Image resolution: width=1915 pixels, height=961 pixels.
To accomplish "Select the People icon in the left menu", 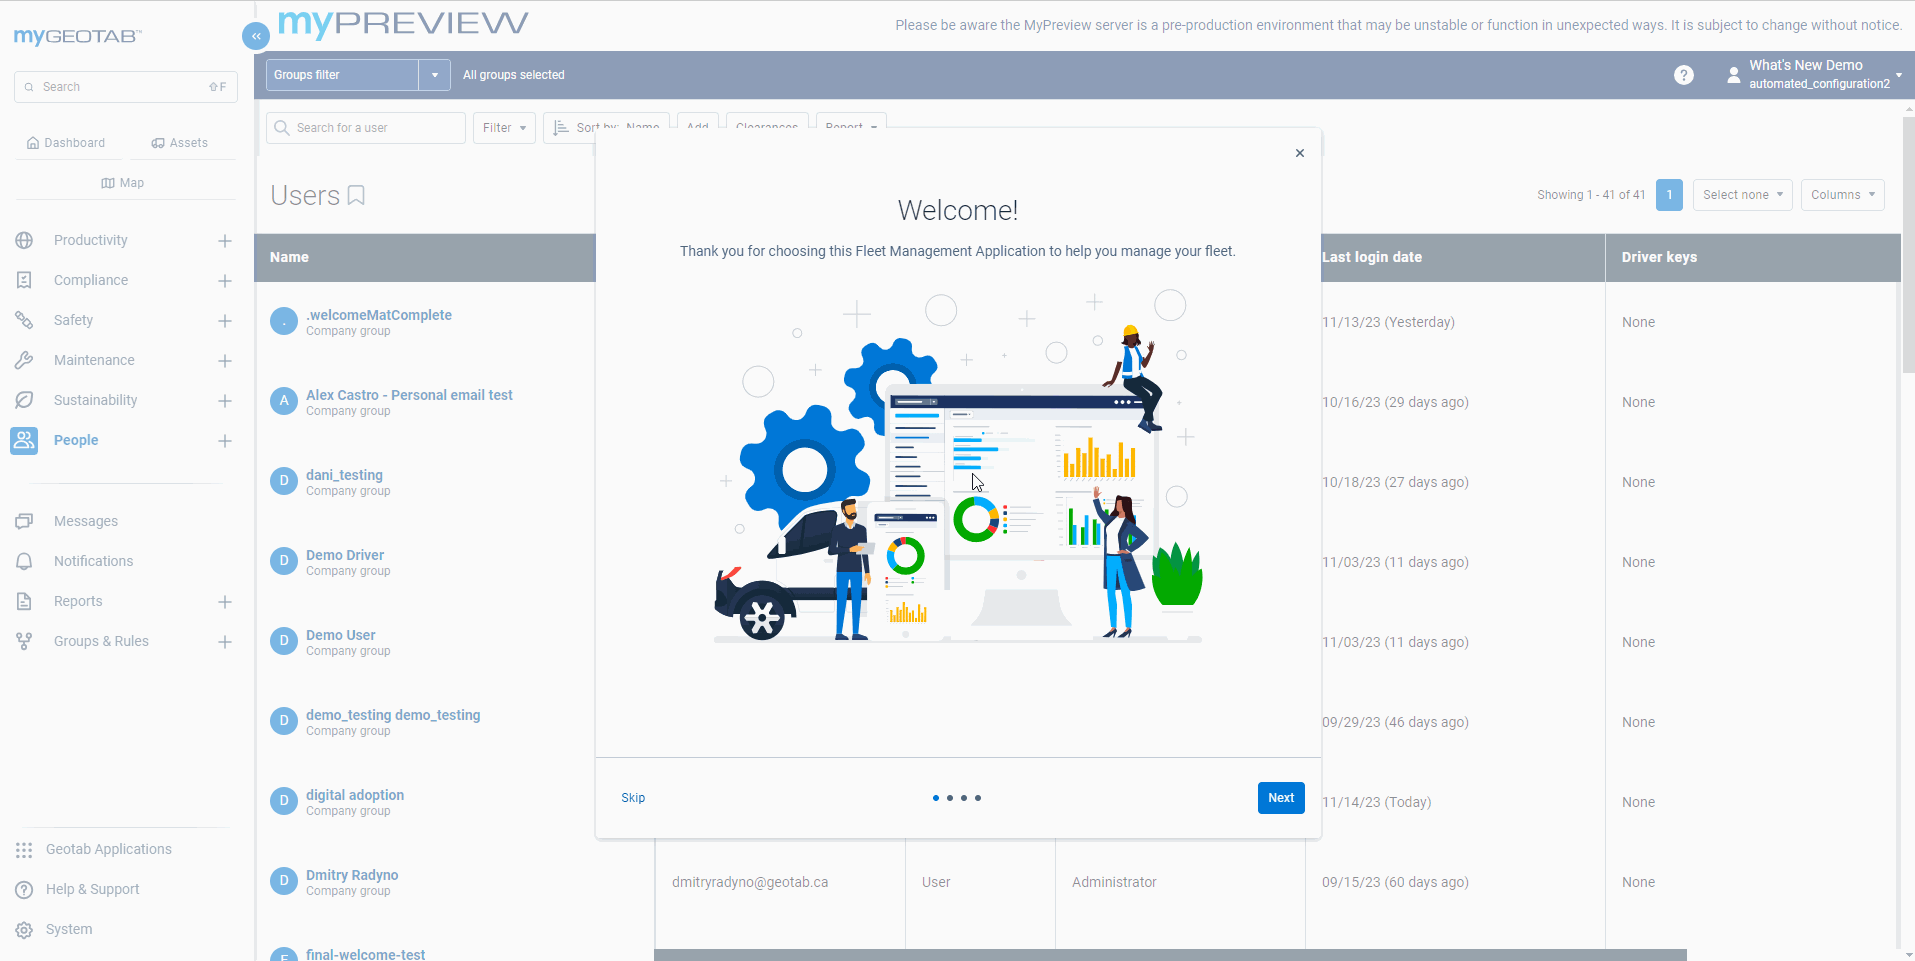I will (x=23, y=440).
